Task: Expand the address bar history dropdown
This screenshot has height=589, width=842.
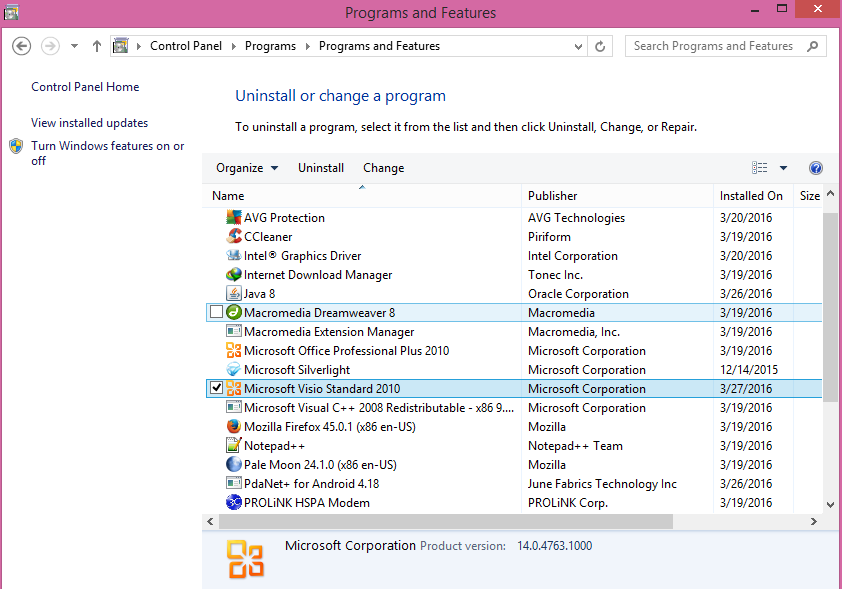Action: click(x=578, y=47)
